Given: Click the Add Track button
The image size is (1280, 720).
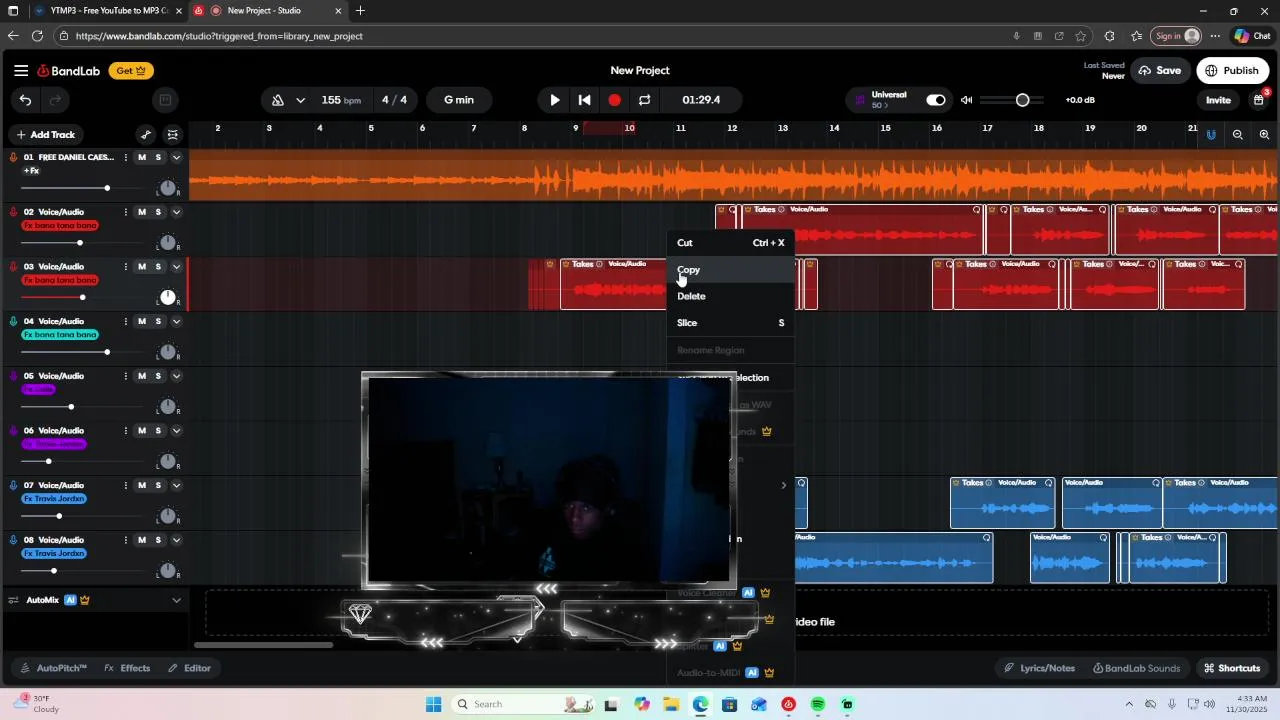Looking at the screenshot, I should (46, 135).
